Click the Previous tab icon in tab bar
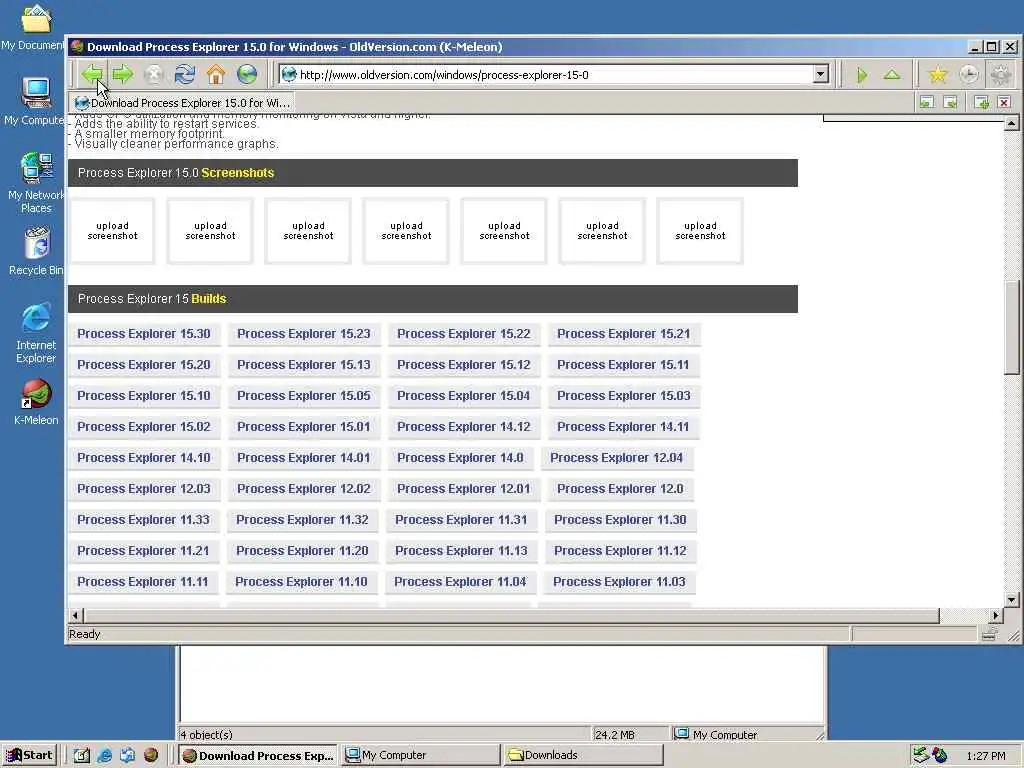This screenshot has height=768, width=1024. pos(927,102)
